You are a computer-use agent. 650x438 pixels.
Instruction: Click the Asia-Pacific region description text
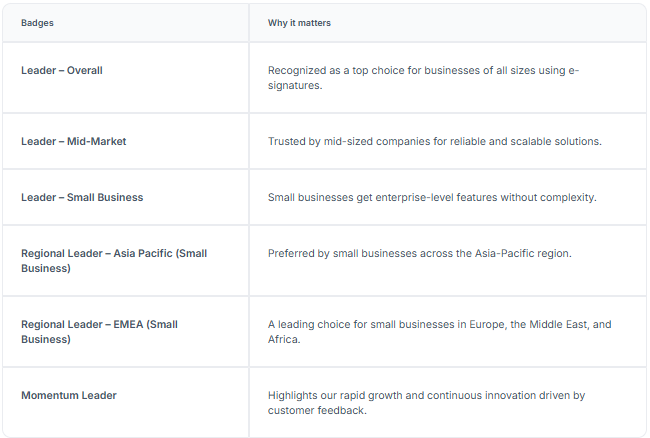point(420,253)
